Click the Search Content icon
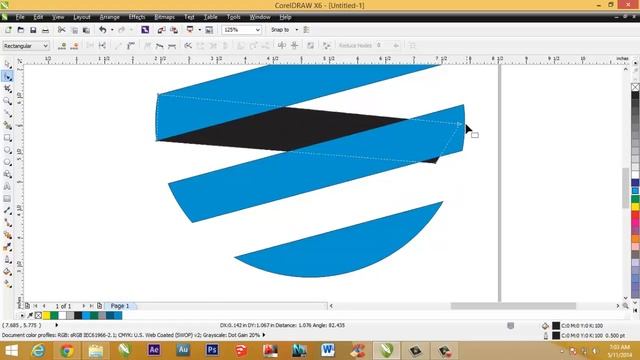 pyautogui.click(x=145, y=30)
